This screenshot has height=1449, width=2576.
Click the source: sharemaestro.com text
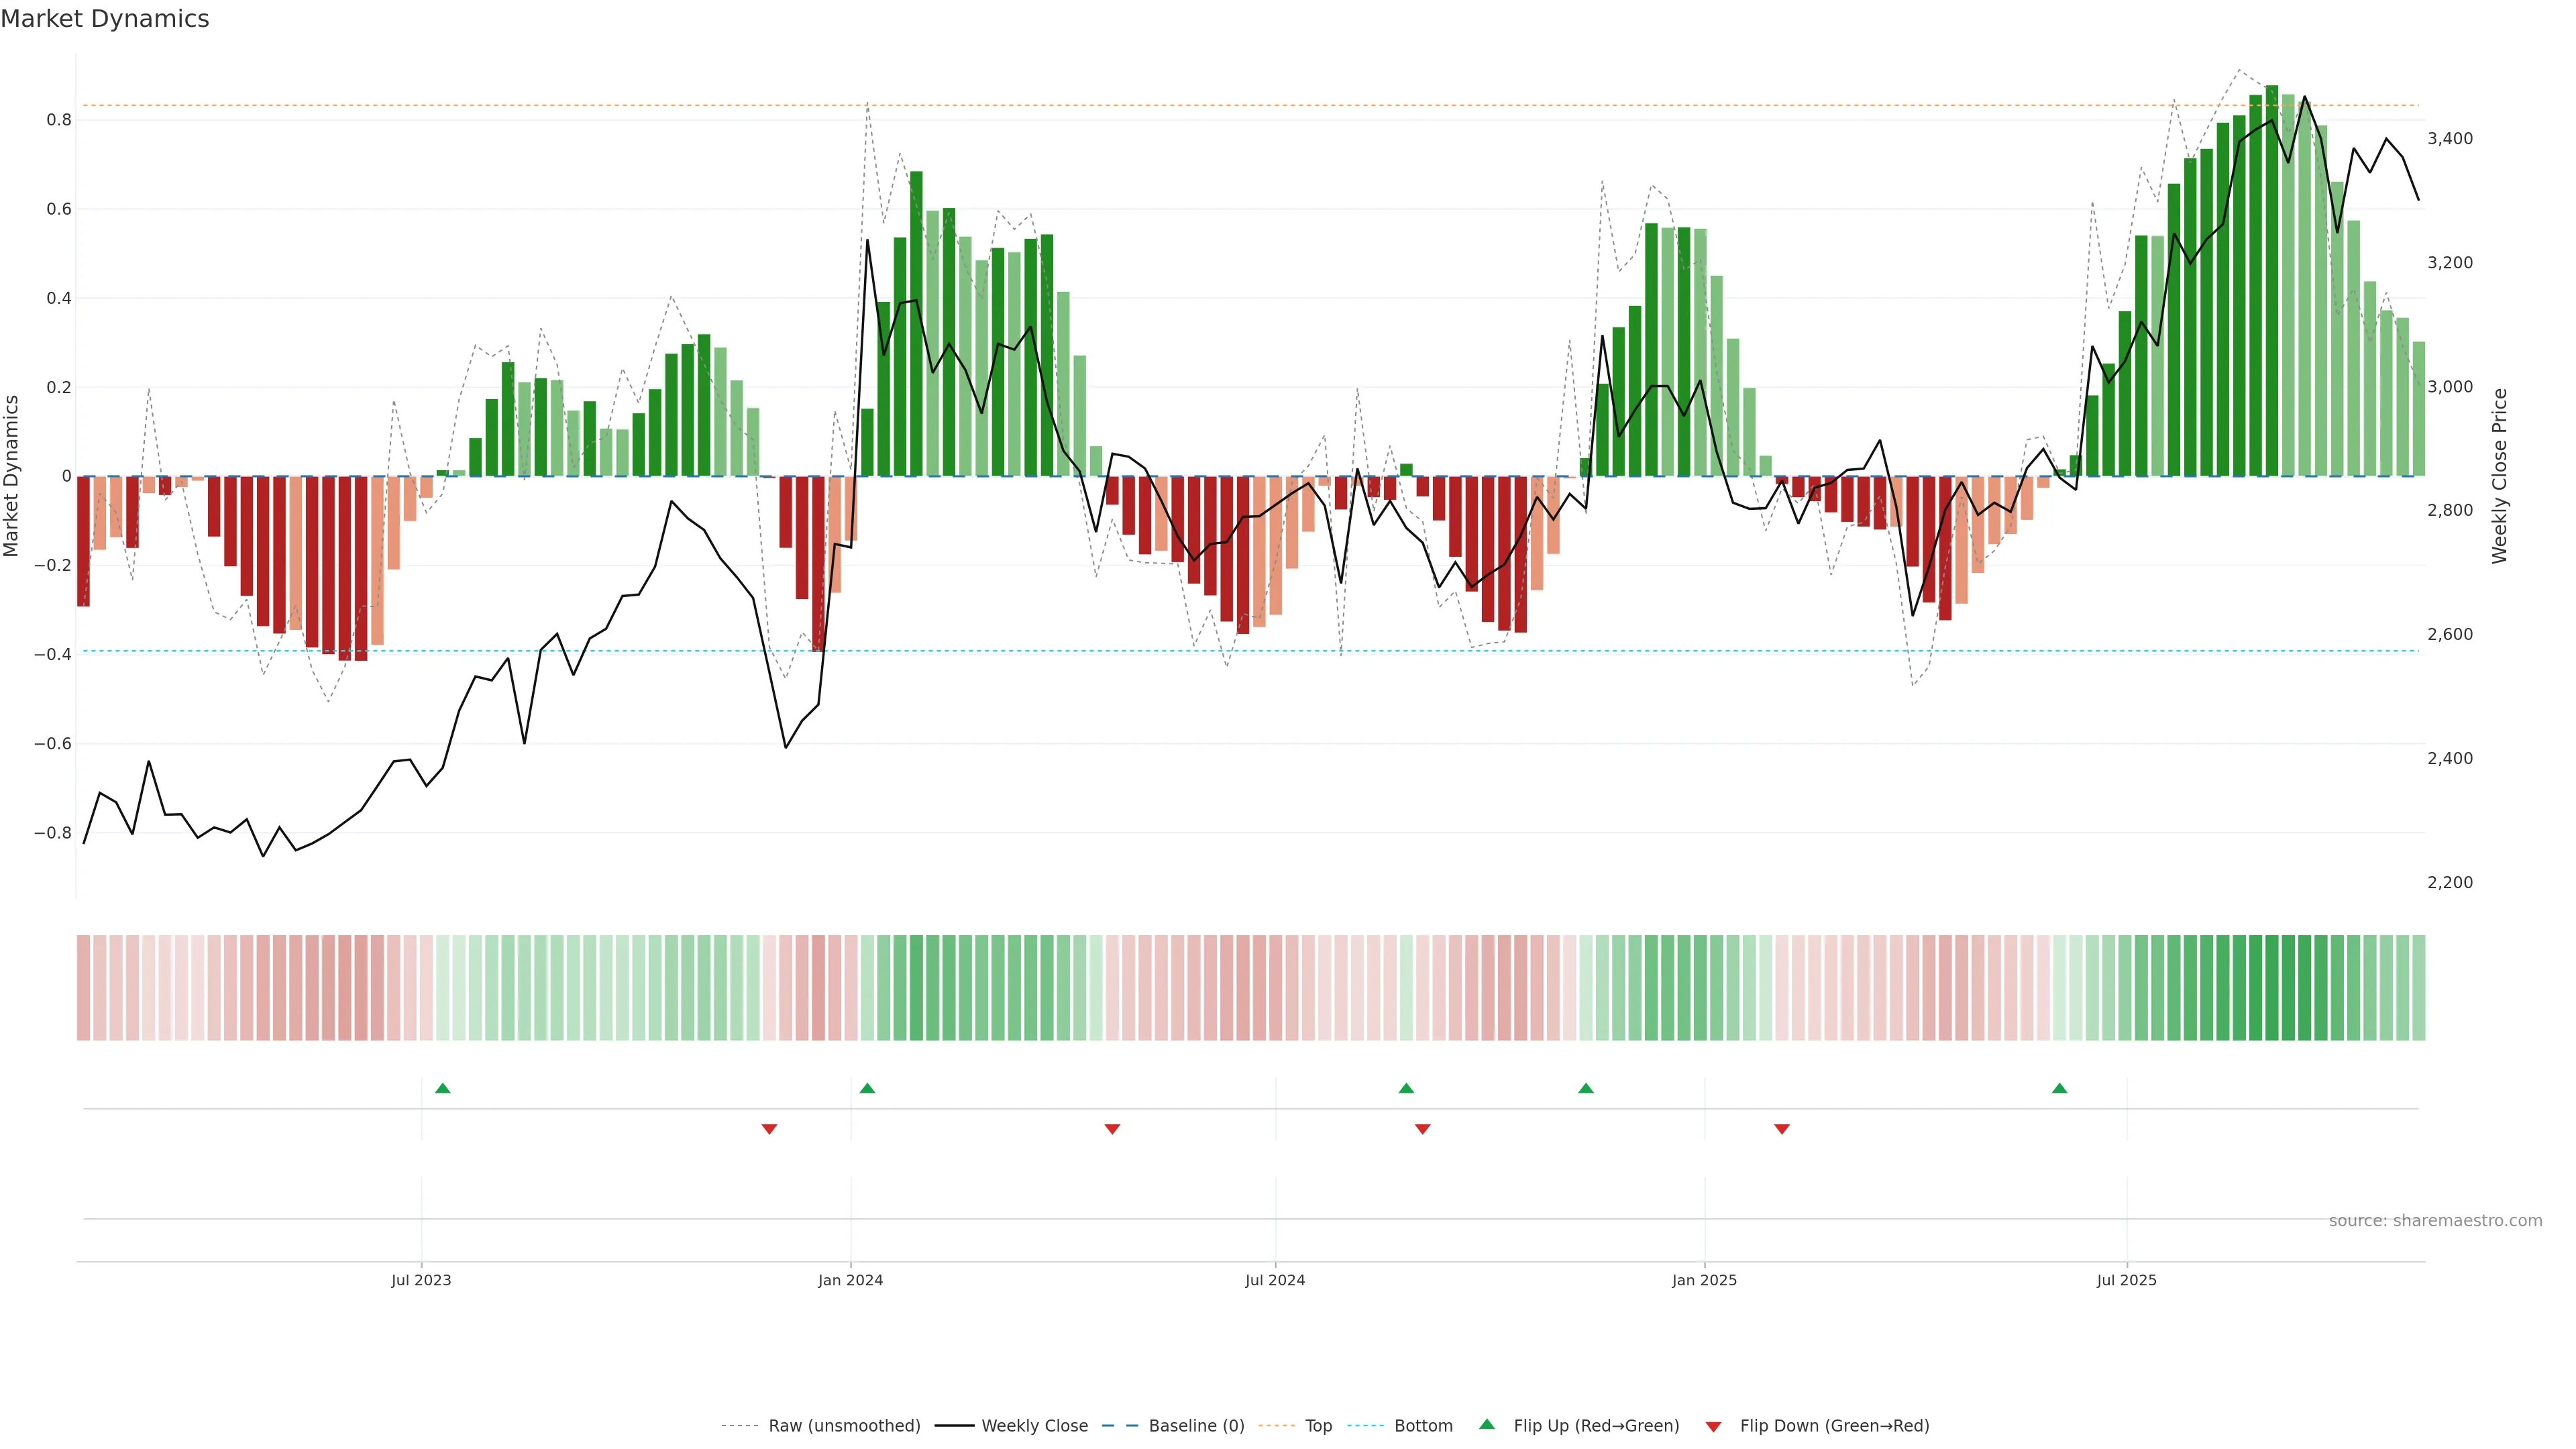point(2435,1220)
